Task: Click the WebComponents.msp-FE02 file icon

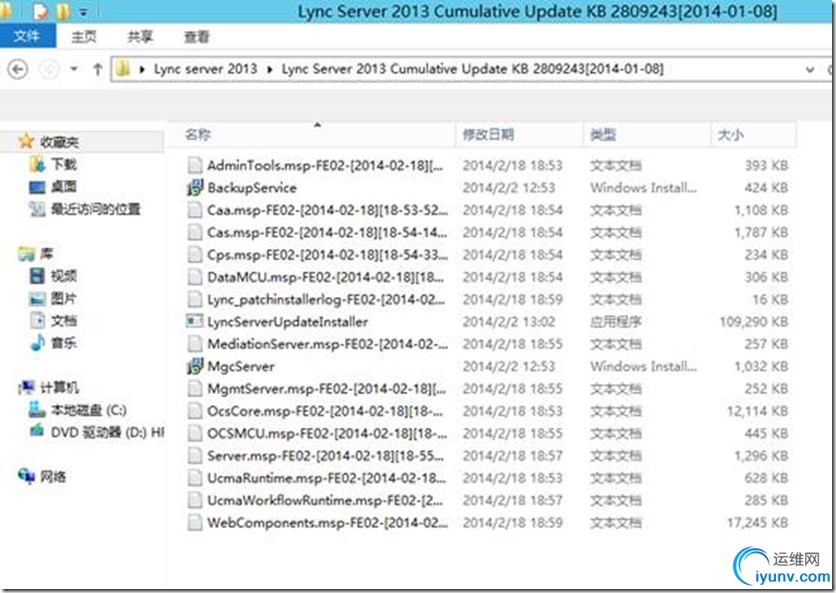Action: tap(195, 523)
